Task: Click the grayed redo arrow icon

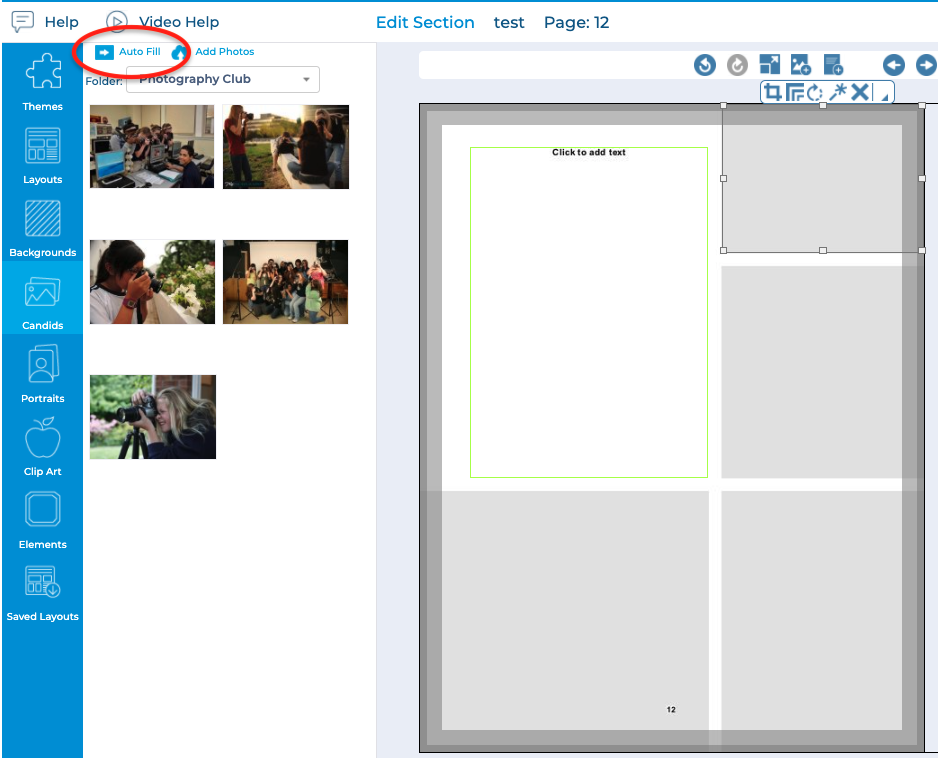Action: pyautogui.click(x=737, y=65)
